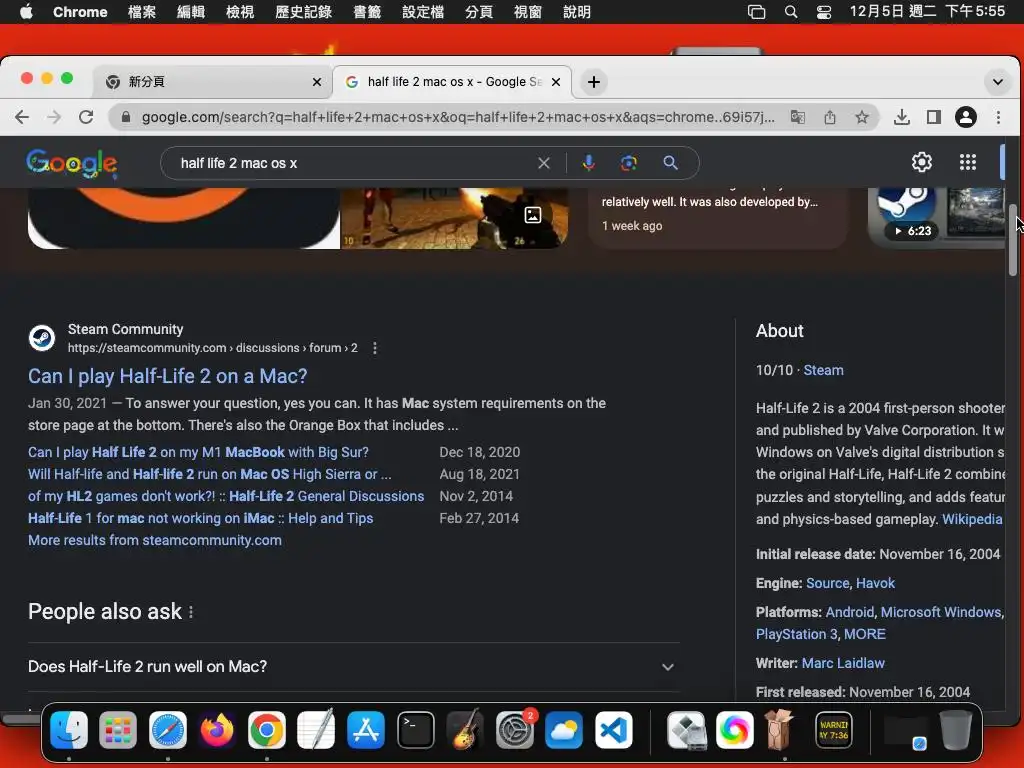Show MORE platforms link

coord(865,634)
